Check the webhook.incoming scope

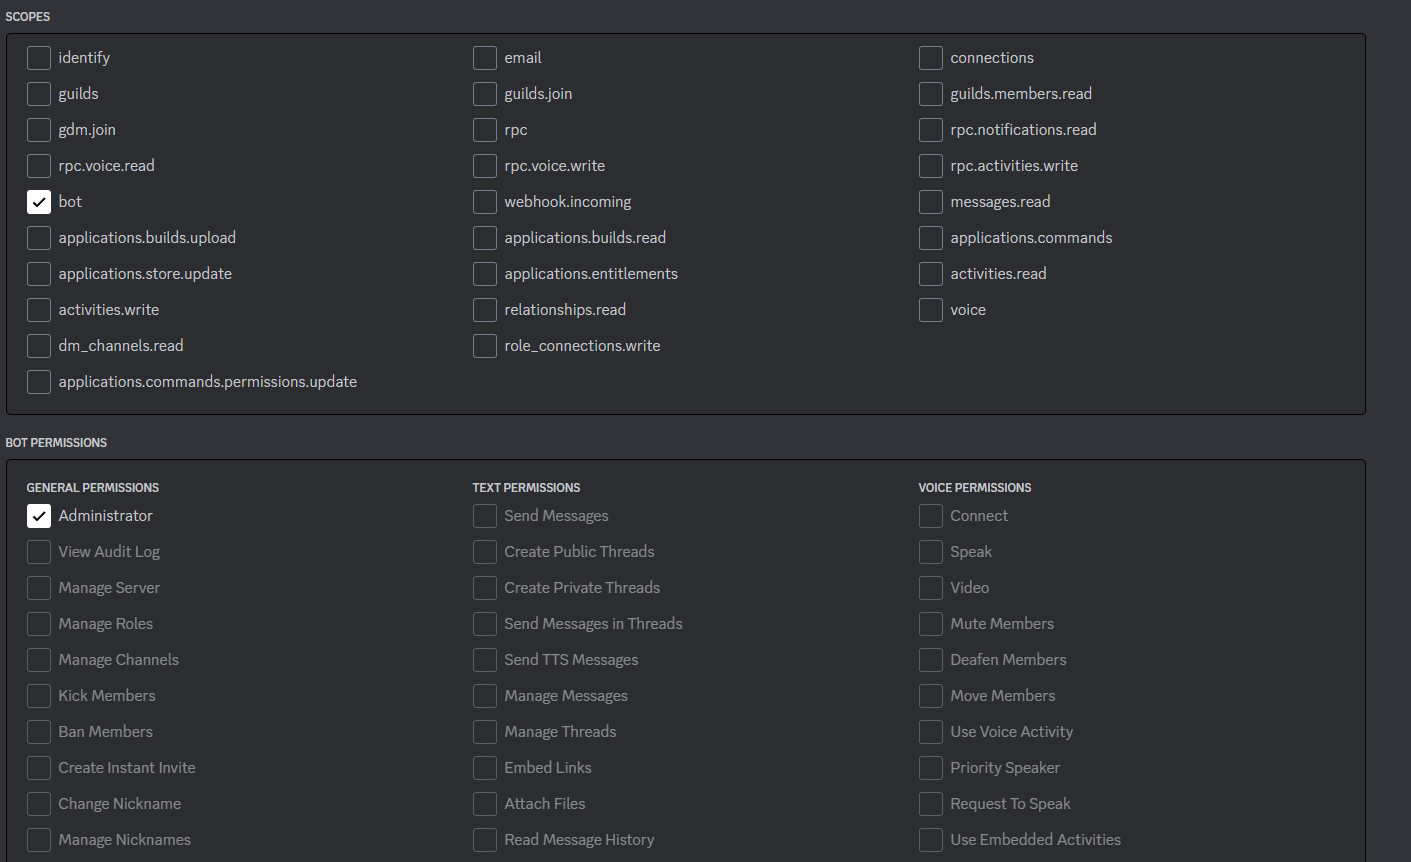[484, 201]
